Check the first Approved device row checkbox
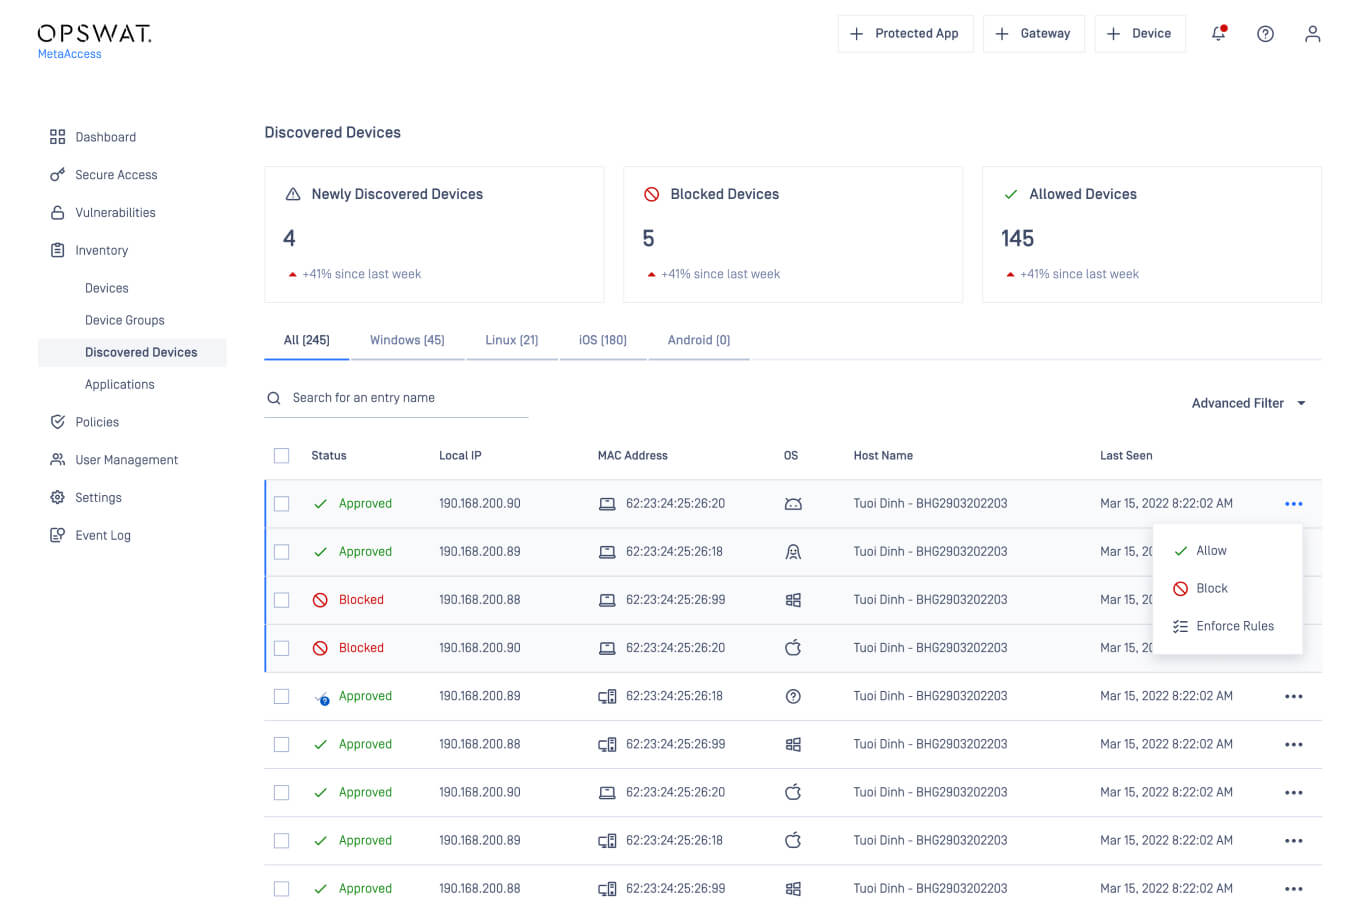The image size is (1360, 906). [282, 504]
